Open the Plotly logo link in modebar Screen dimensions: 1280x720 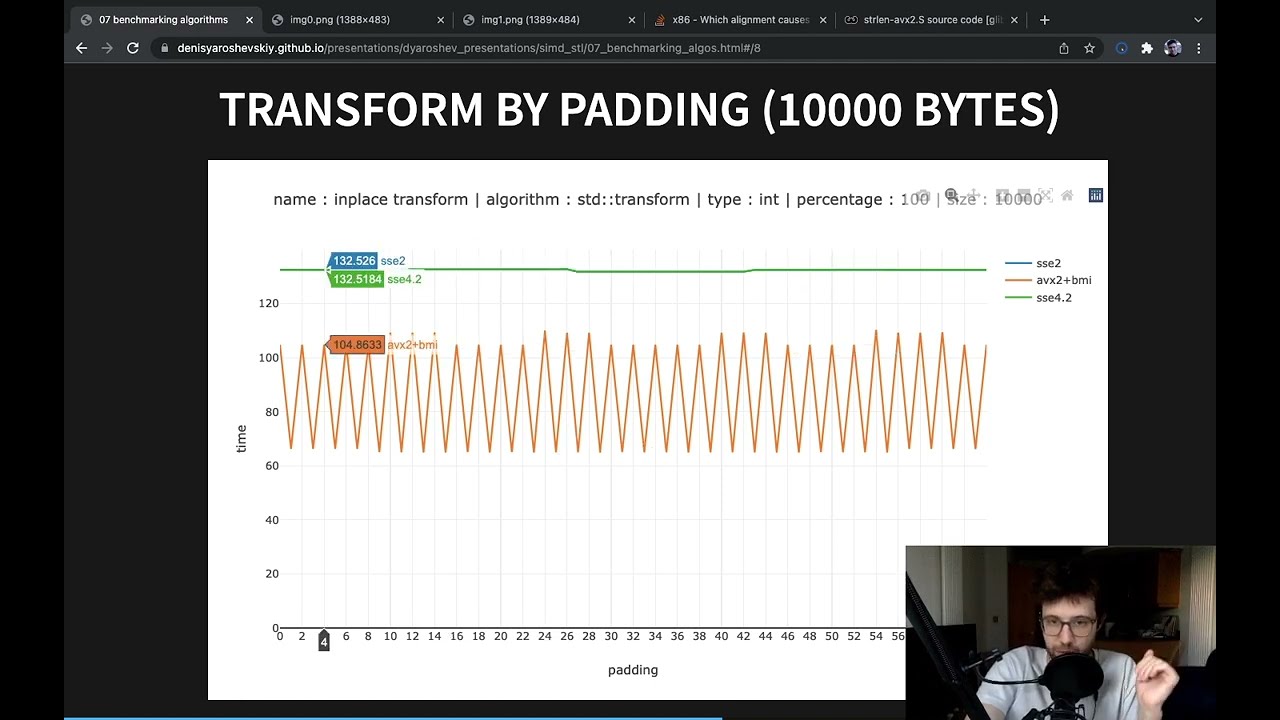point(1096,195)
